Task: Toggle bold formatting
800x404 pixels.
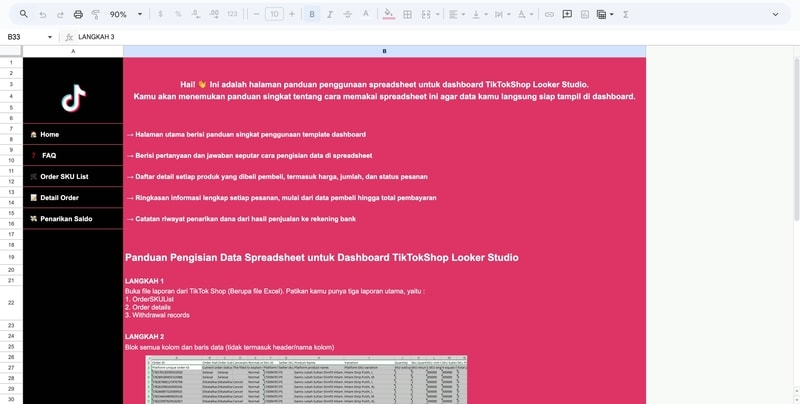Action: [312, 15]
